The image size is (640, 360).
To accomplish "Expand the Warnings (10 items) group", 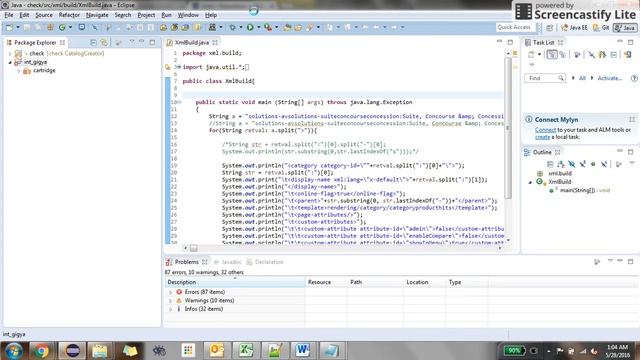I will (170, 301).
